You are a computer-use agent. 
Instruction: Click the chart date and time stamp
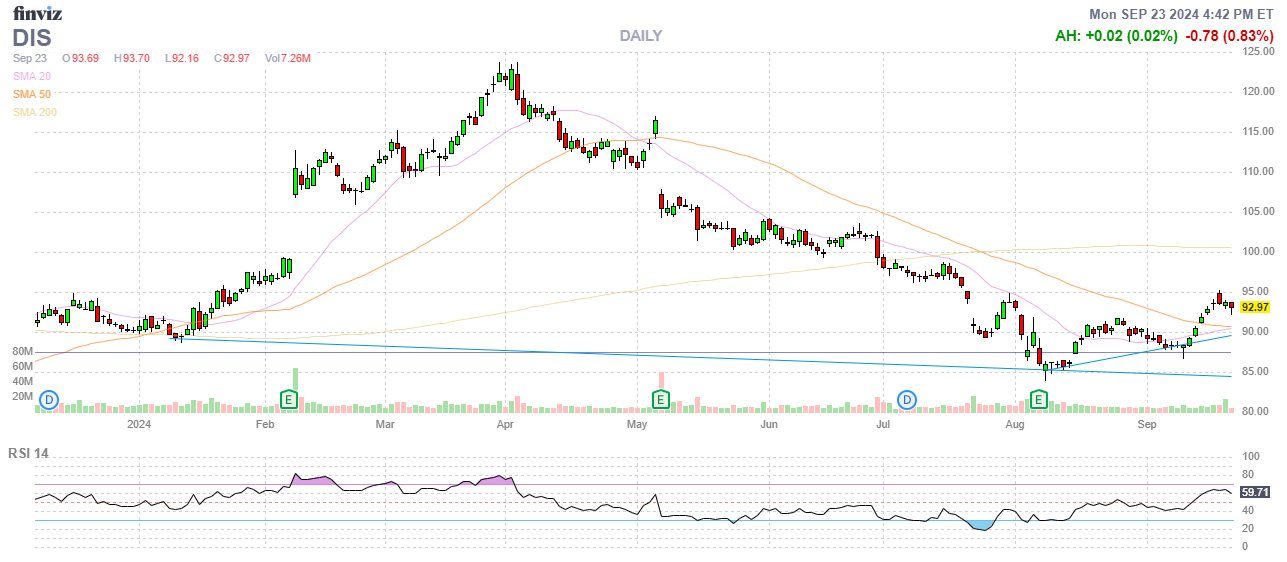coord(1183,14)
